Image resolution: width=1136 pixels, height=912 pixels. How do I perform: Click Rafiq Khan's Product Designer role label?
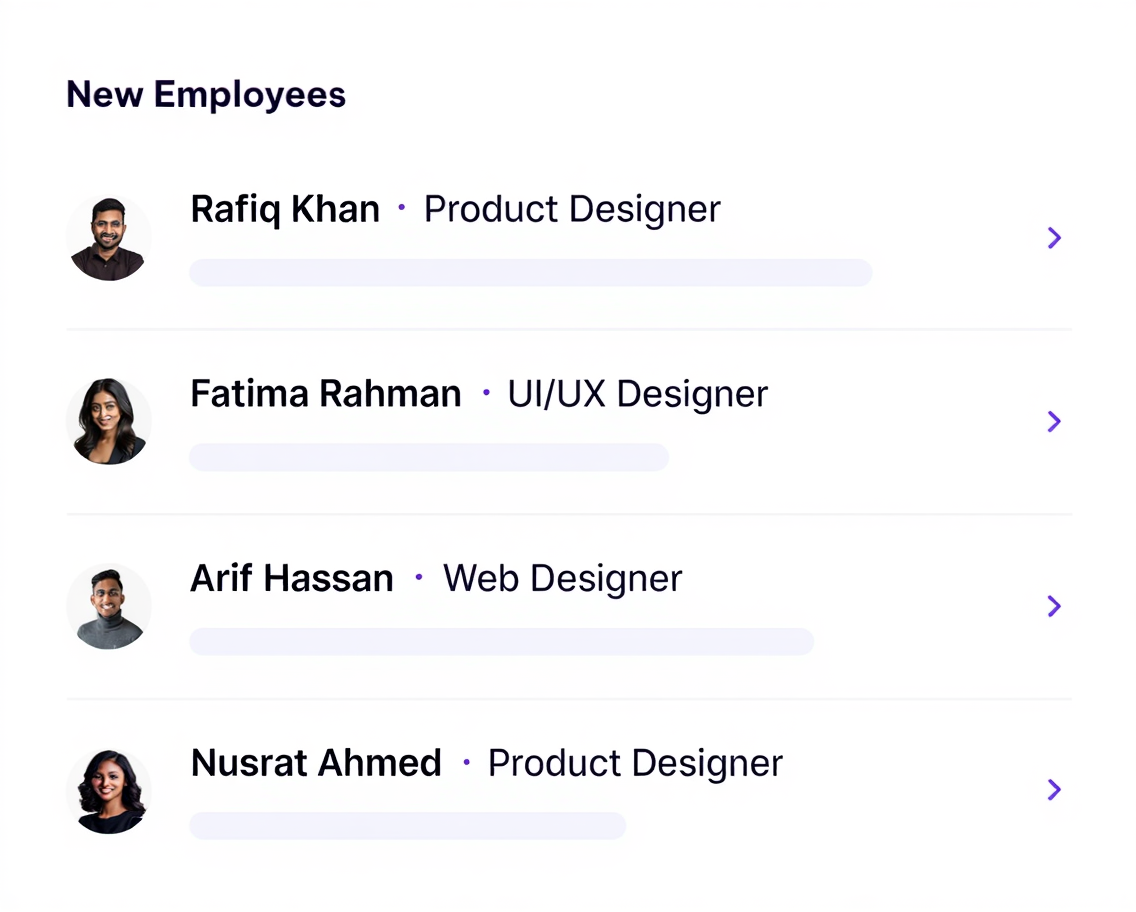(572, 210)
